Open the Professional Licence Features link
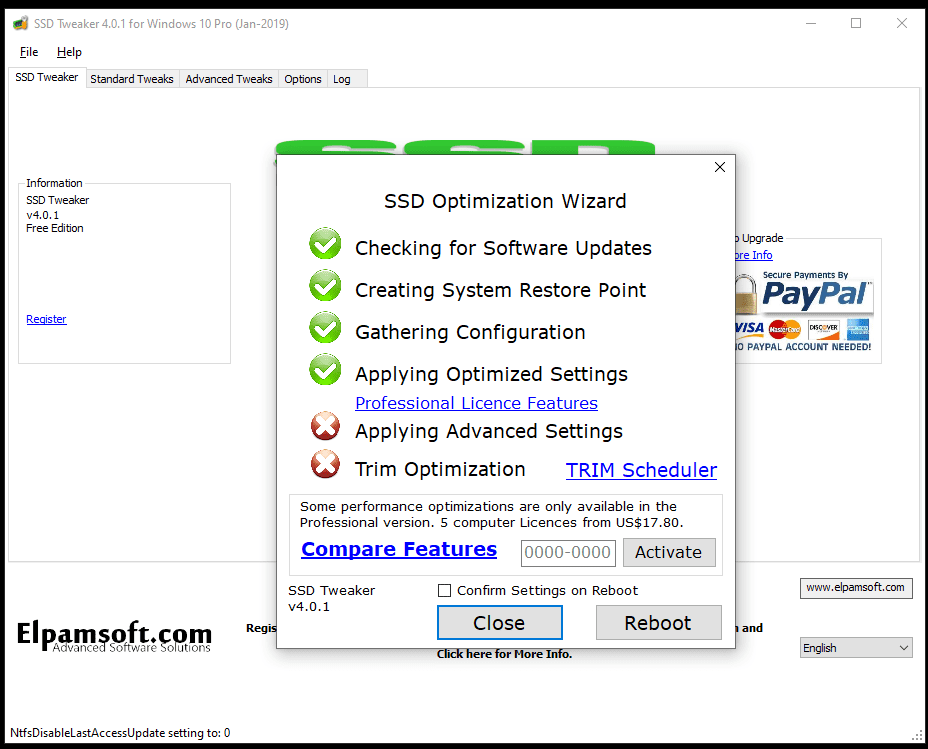 click(476, 403)
